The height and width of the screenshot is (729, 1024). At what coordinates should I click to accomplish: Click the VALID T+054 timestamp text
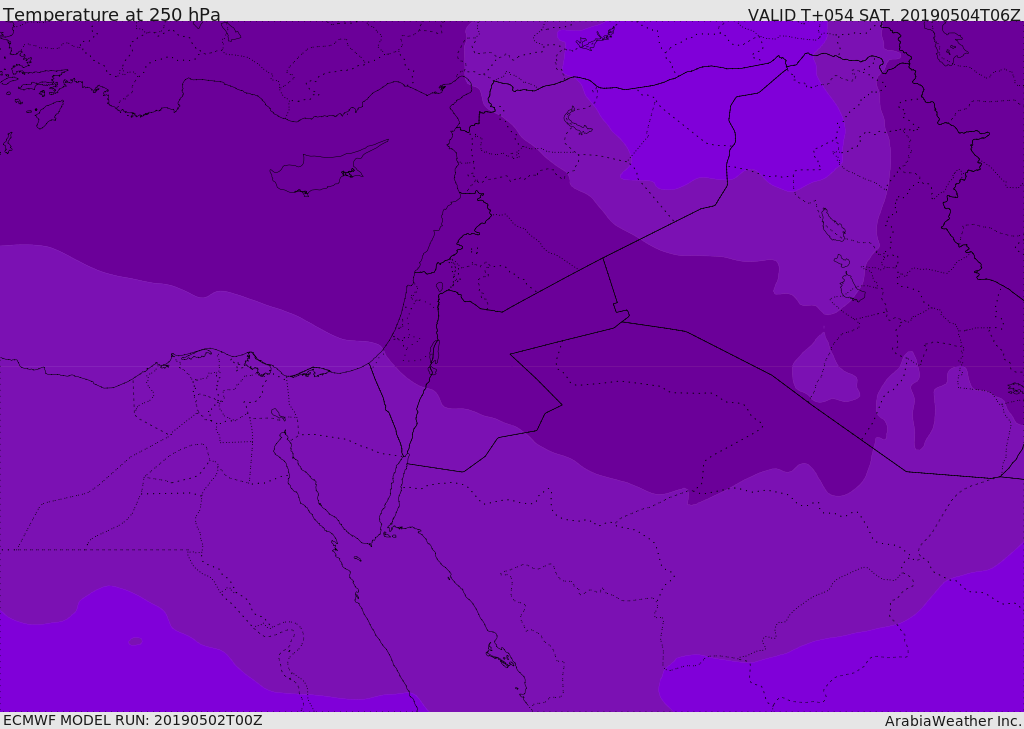pyautogui.click(x=883, y=14)
